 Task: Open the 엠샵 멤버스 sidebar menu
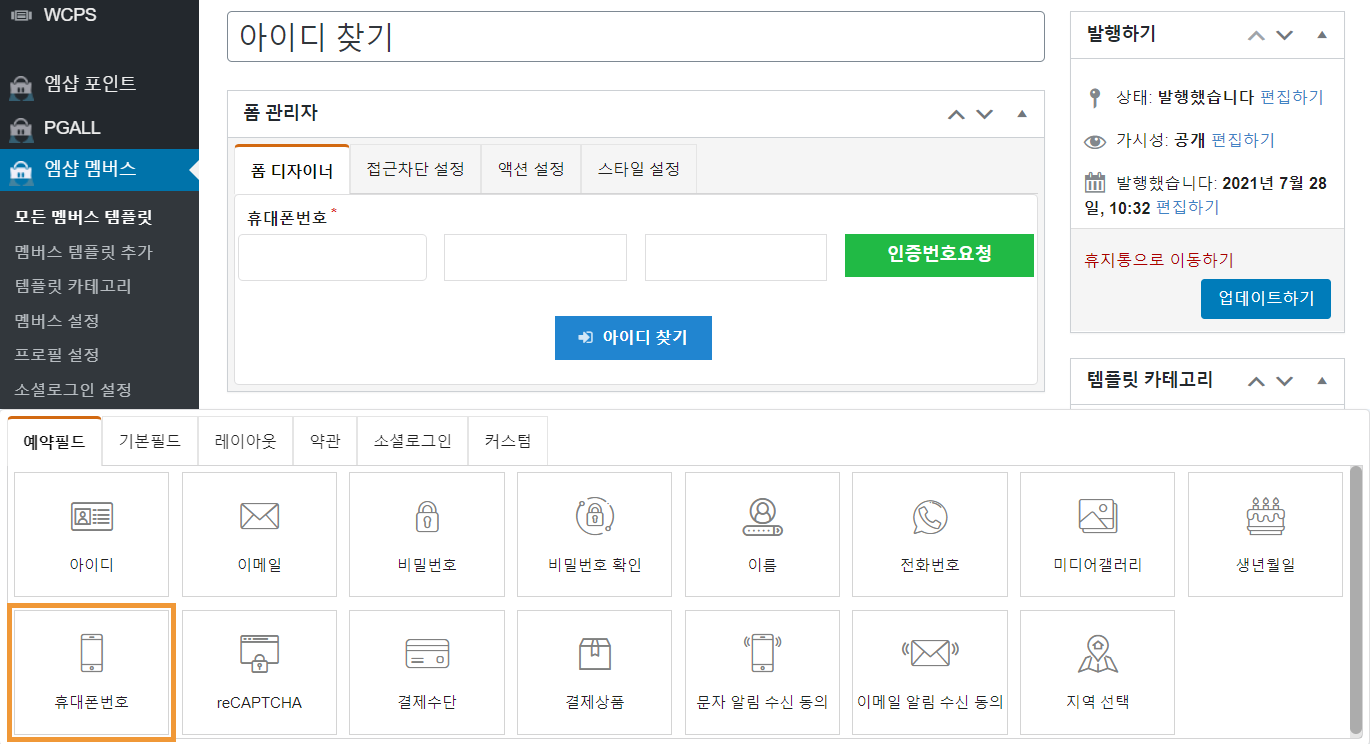click(x=99, y=169)
